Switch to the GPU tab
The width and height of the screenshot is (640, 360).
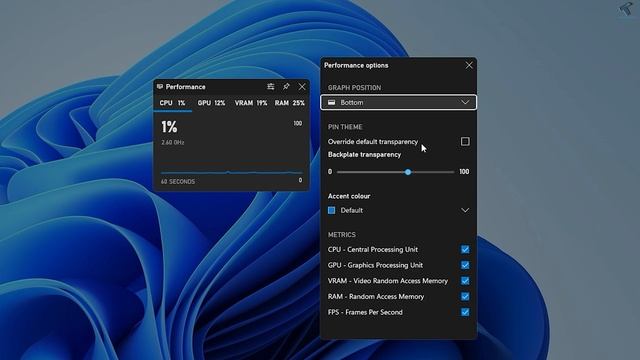(211, 103)
